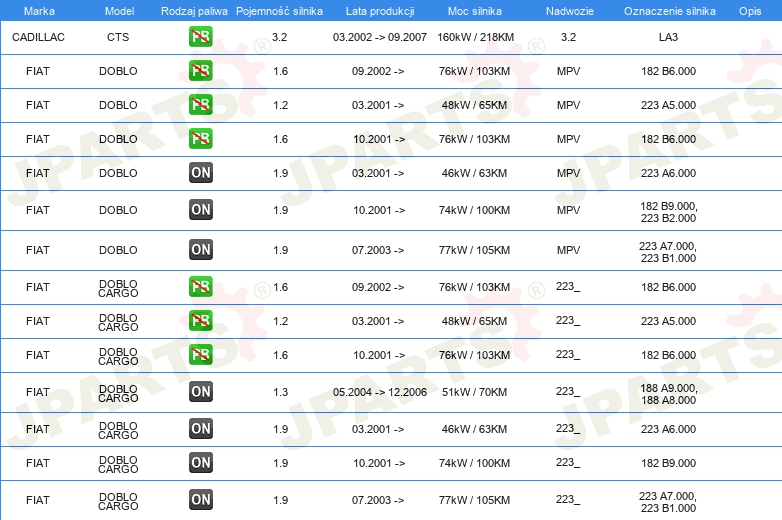Click 77kW / 105KM power in Doblo Cargo row
This screenshot has height=520, width=782.
coord(474,500)
